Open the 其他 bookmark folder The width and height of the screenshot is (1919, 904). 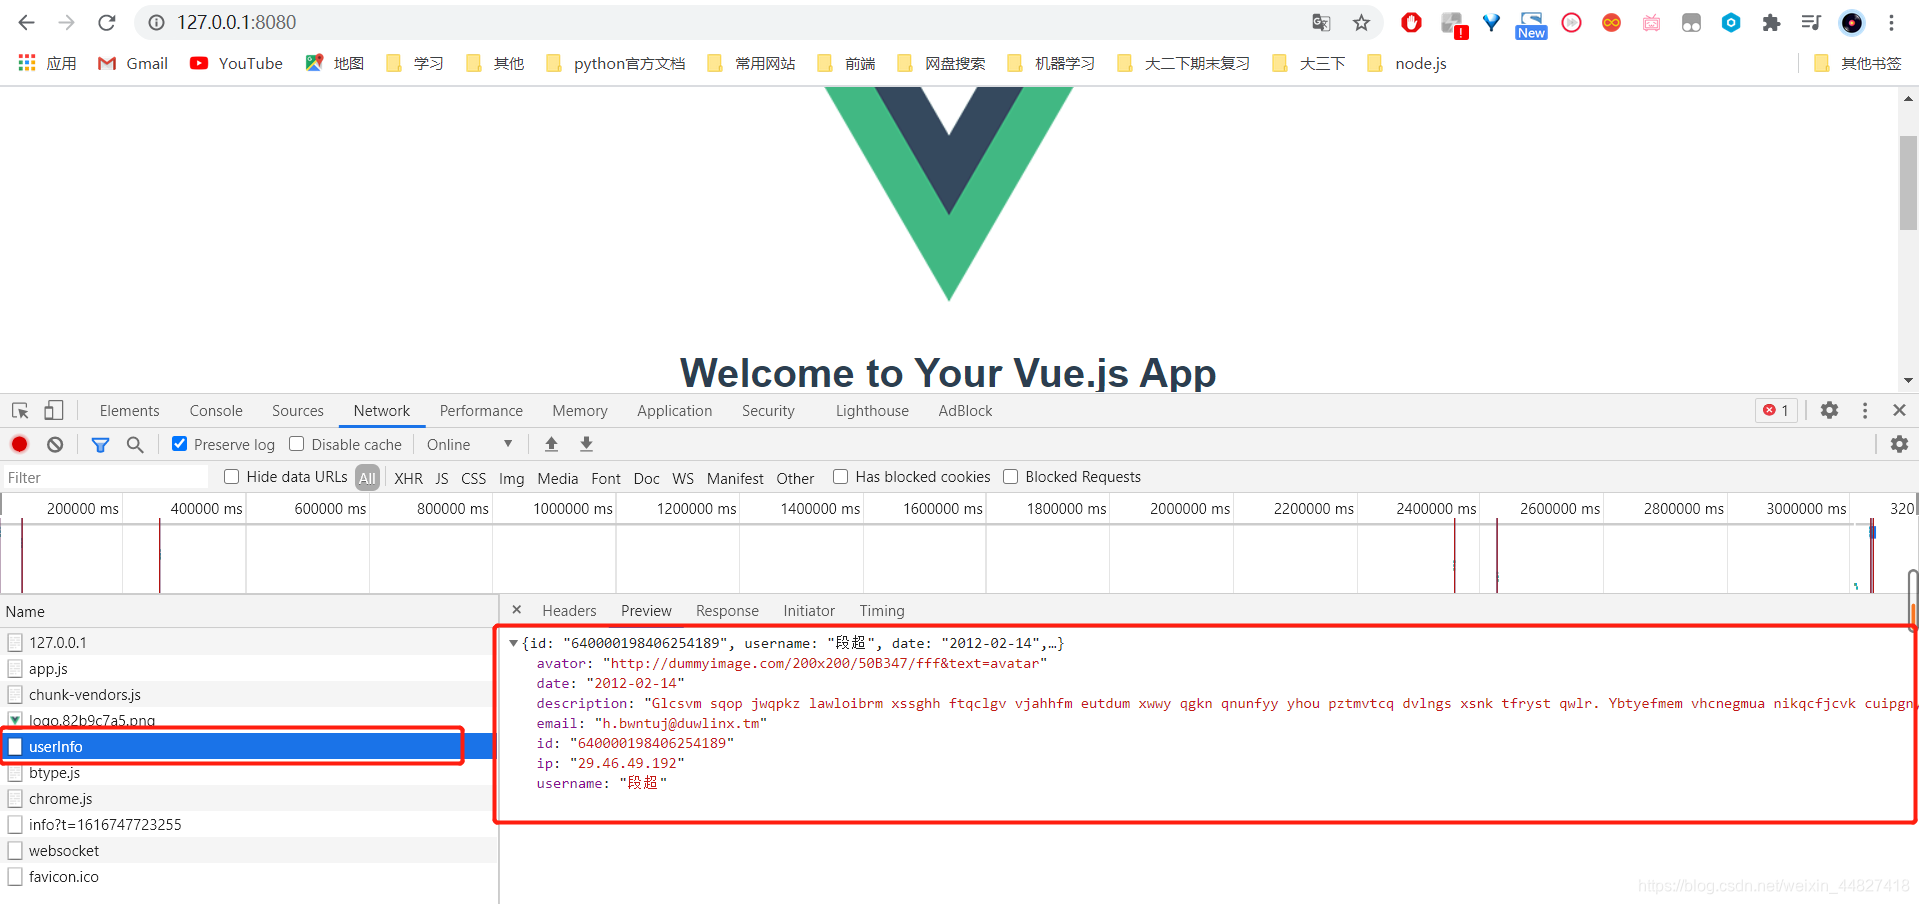(x=495, y=63)
